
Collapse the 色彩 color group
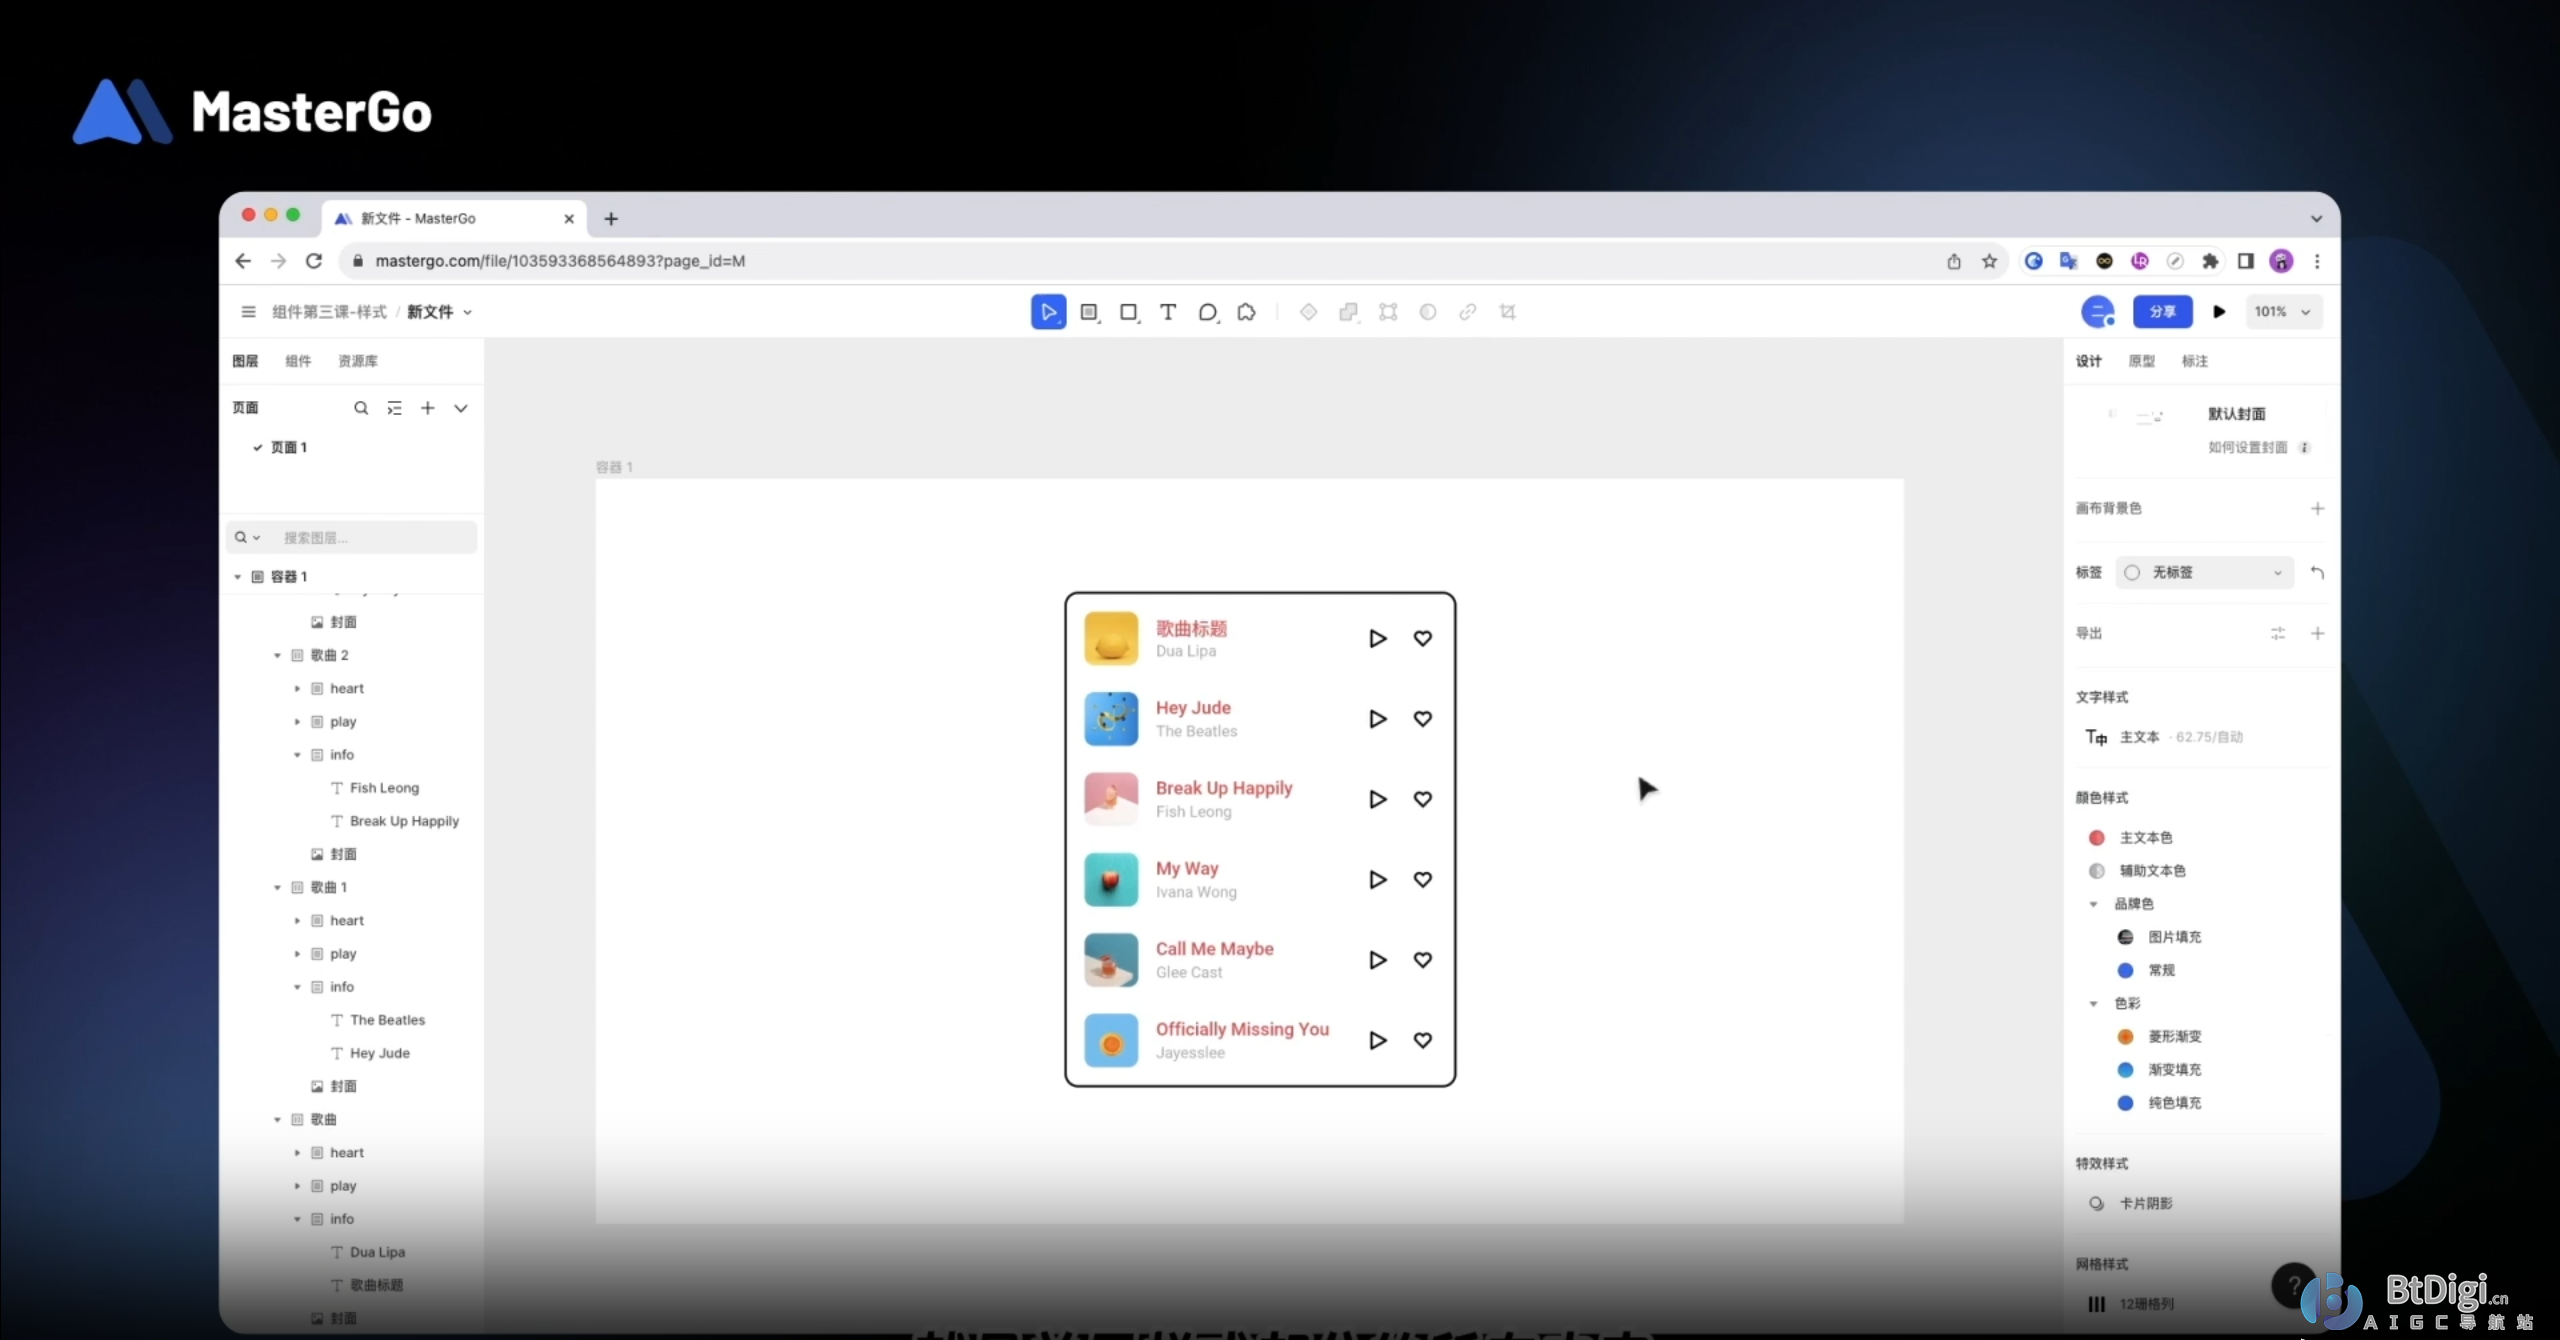tap(2093, 1004)
